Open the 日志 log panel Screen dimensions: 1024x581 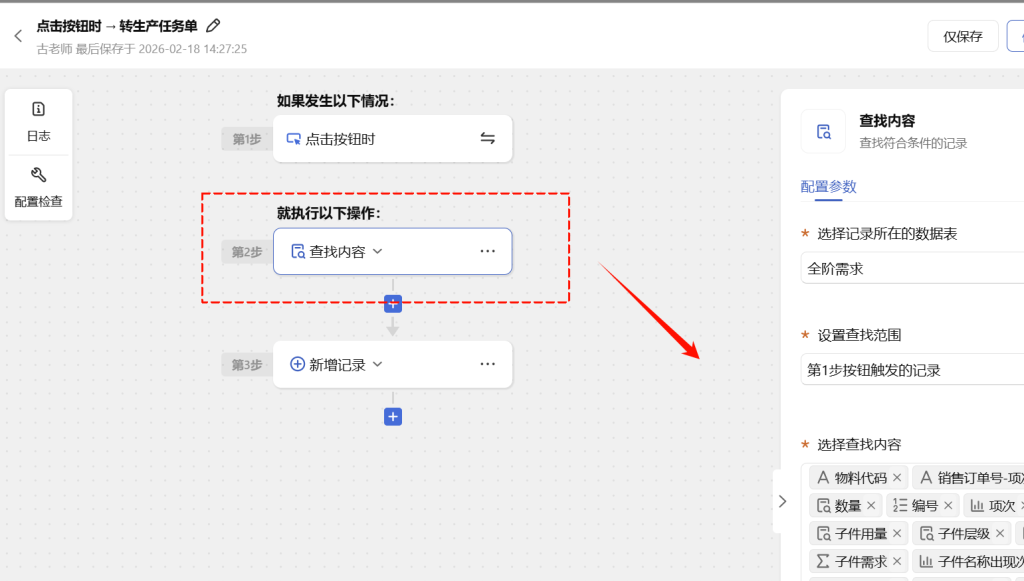[39, 122]
